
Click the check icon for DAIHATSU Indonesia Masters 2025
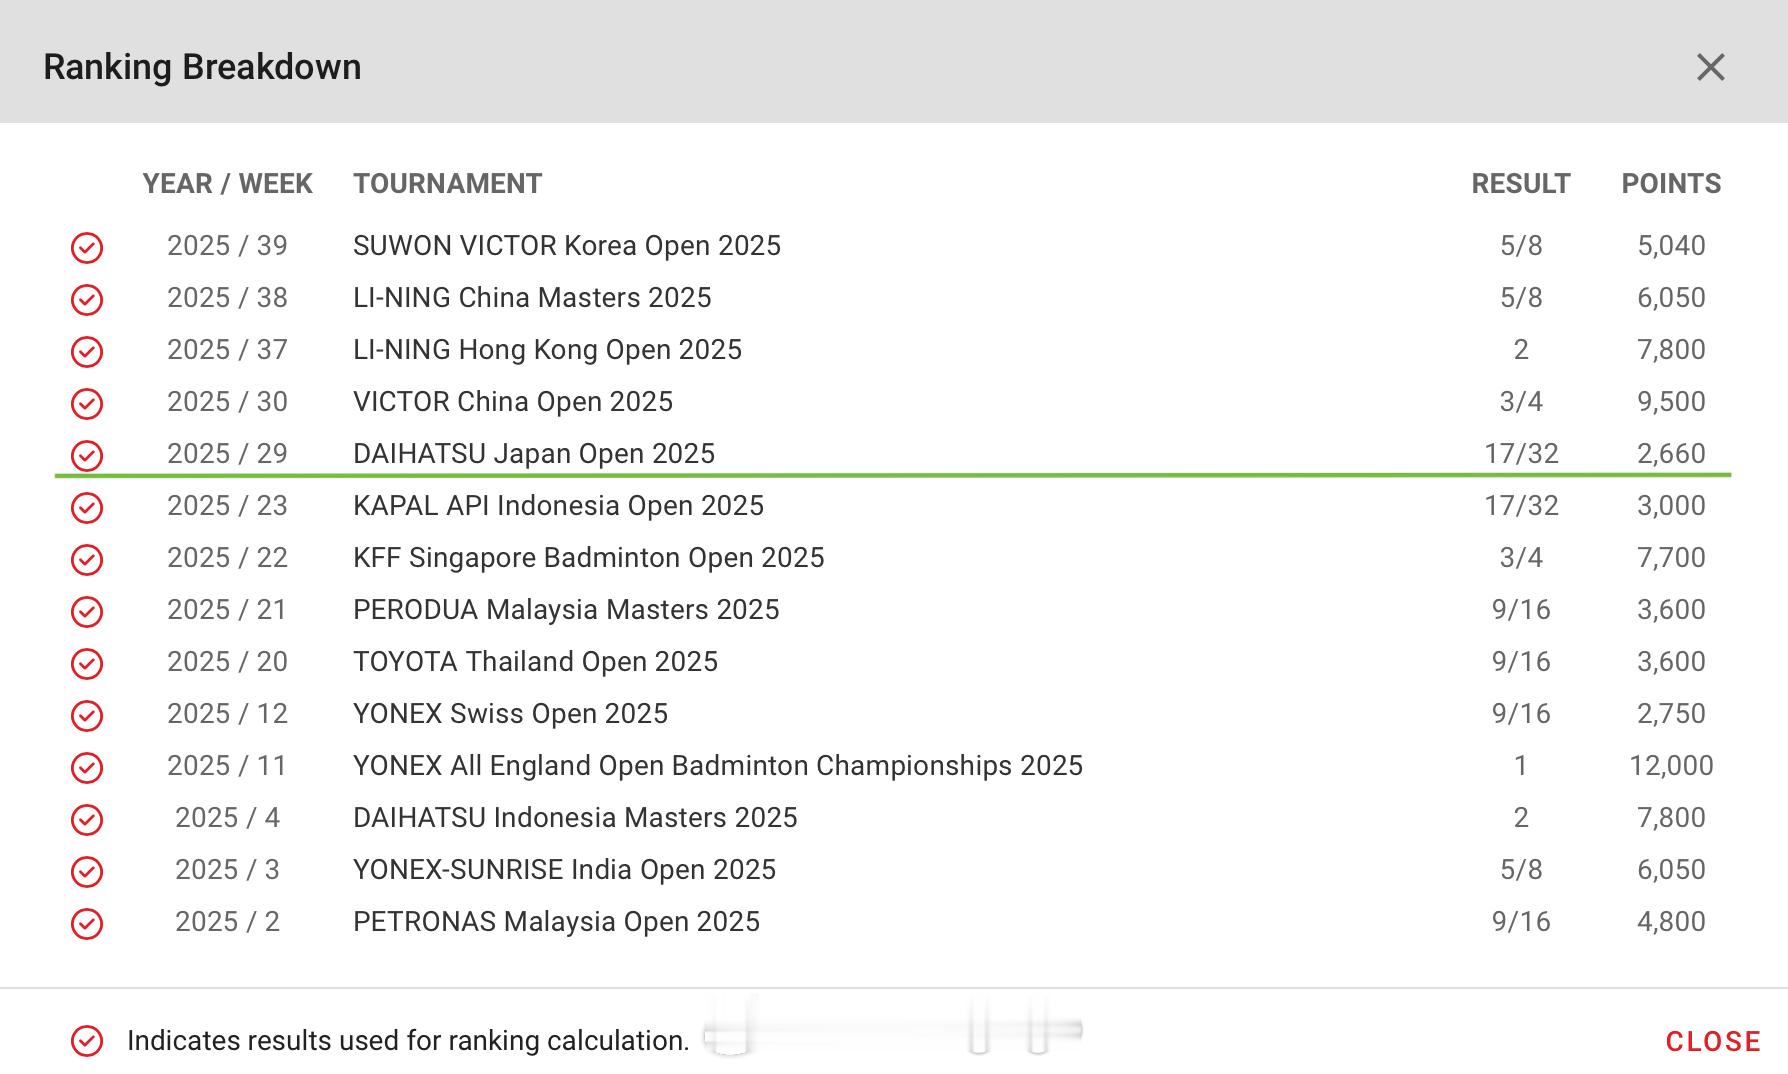(x=87, y=819)
